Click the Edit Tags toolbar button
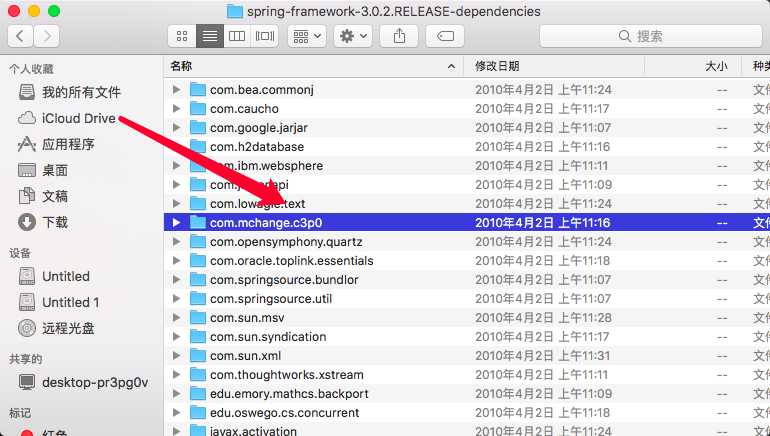Image resolution: width=770 pixels, height=436 pixels. point(445,36)
